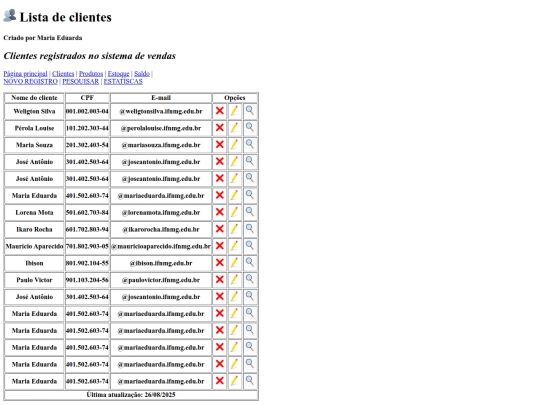Open the Produtos link
Image resolution: width=540 pixels, height=405 pixels.
click(x=91, y=74)
